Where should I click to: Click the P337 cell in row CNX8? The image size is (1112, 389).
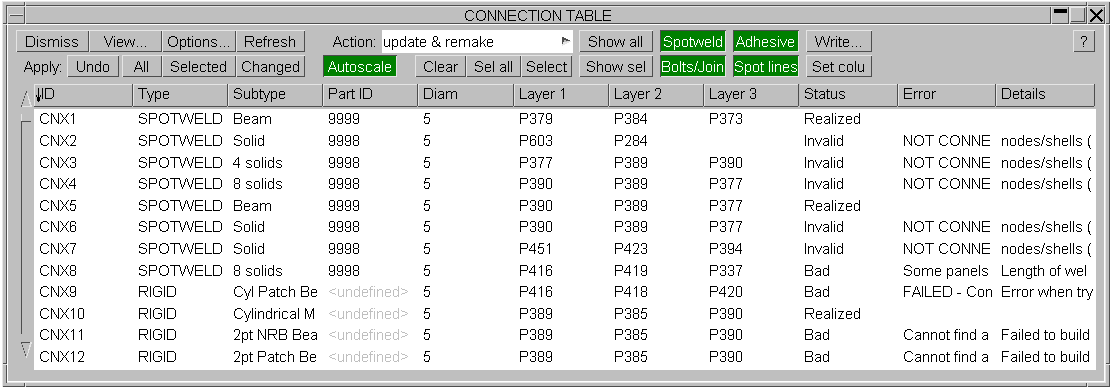725,271
